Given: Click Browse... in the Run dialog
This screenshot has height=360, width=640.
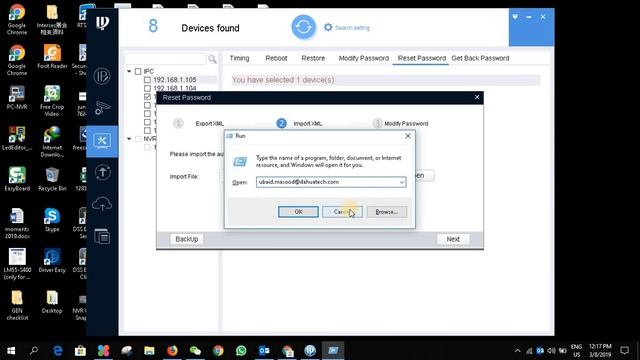Looking at the screenshot, I should coord(387,212).
